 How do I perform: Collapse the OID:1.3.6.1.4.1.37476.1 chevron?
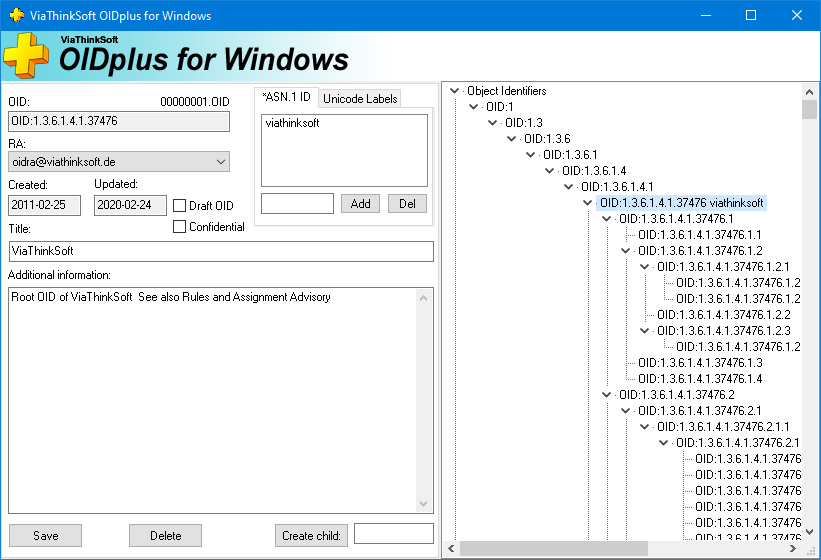606,219
